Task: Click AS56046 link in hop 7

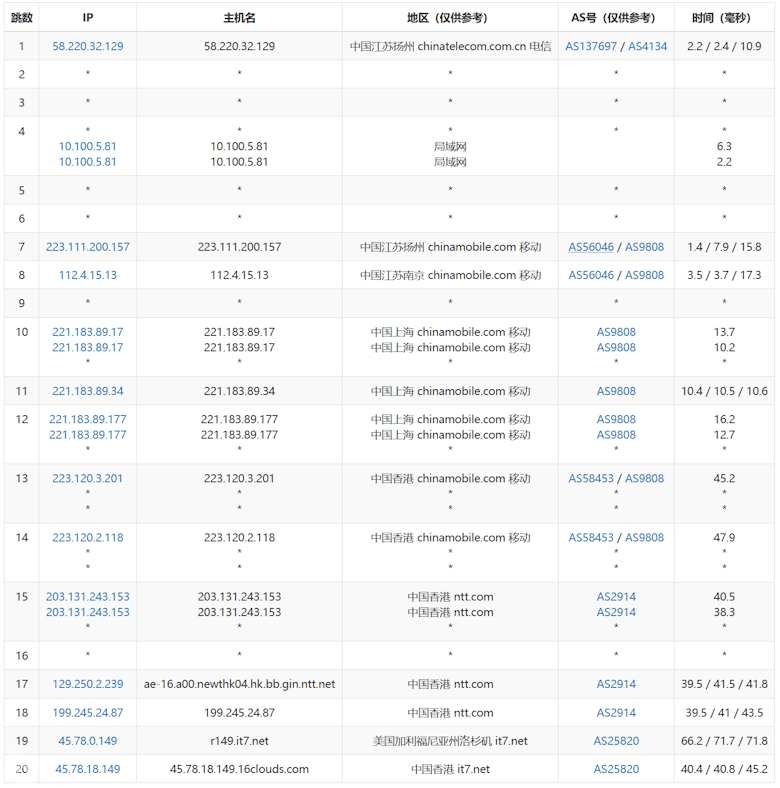Action: 591,247
